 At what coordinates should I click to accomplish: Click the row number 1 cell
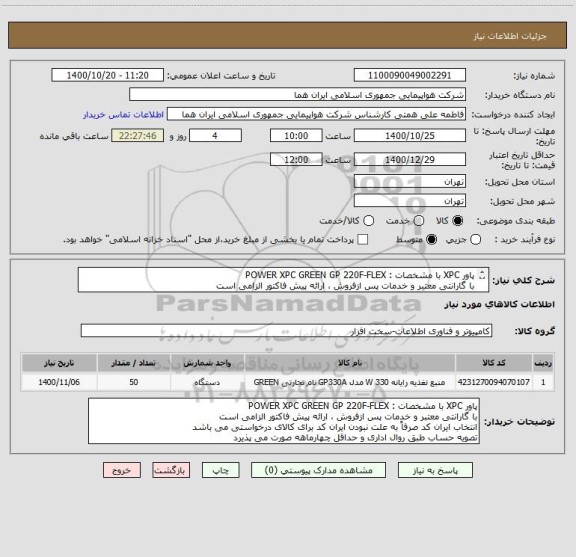coord(543,382)
